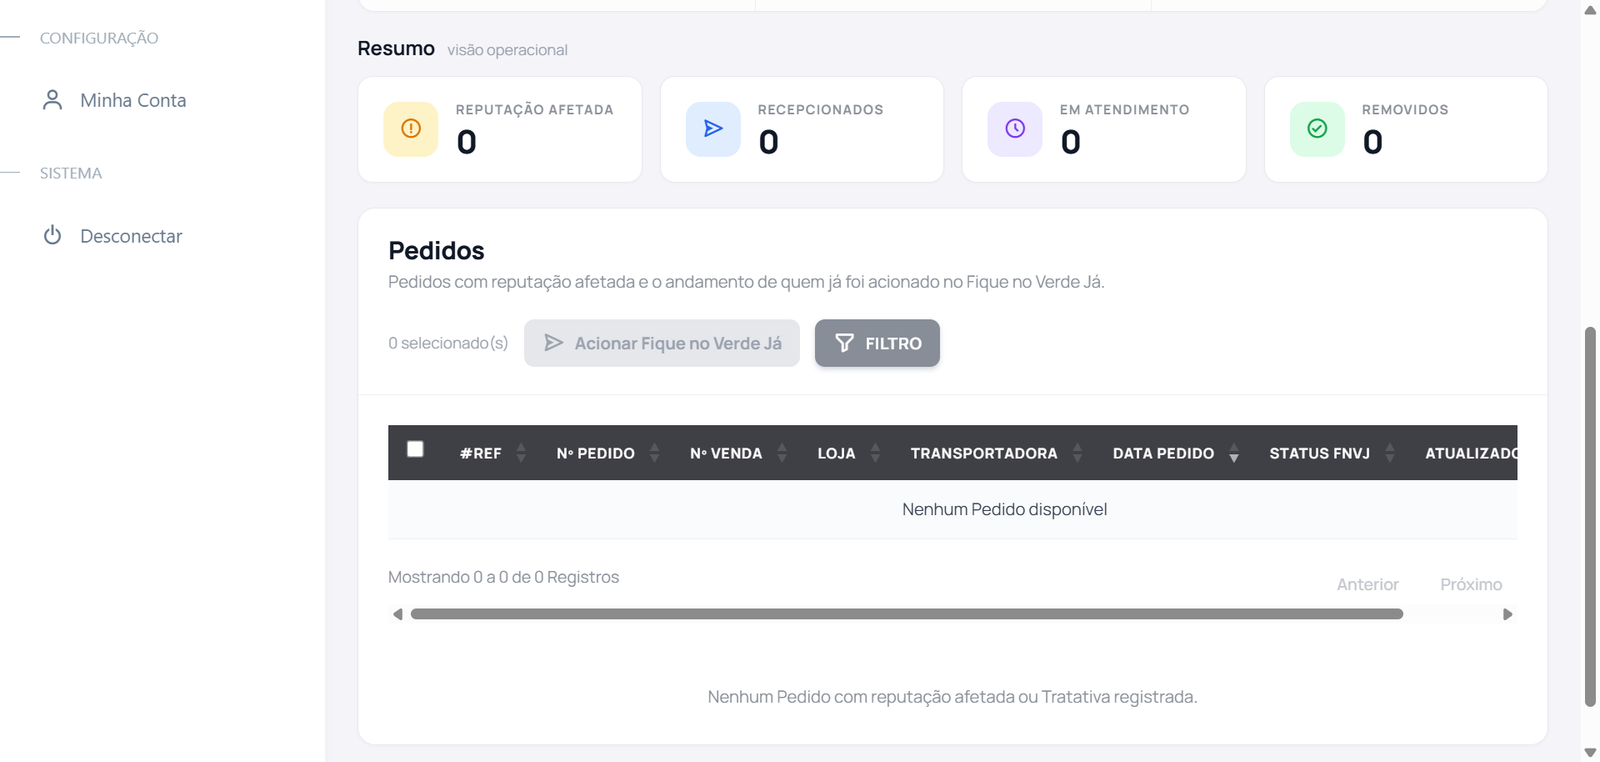This screenshot has height=762, width=1600.
Task: Sort table by DATA PEDIDO column arrows
Action: point(1234,453)
